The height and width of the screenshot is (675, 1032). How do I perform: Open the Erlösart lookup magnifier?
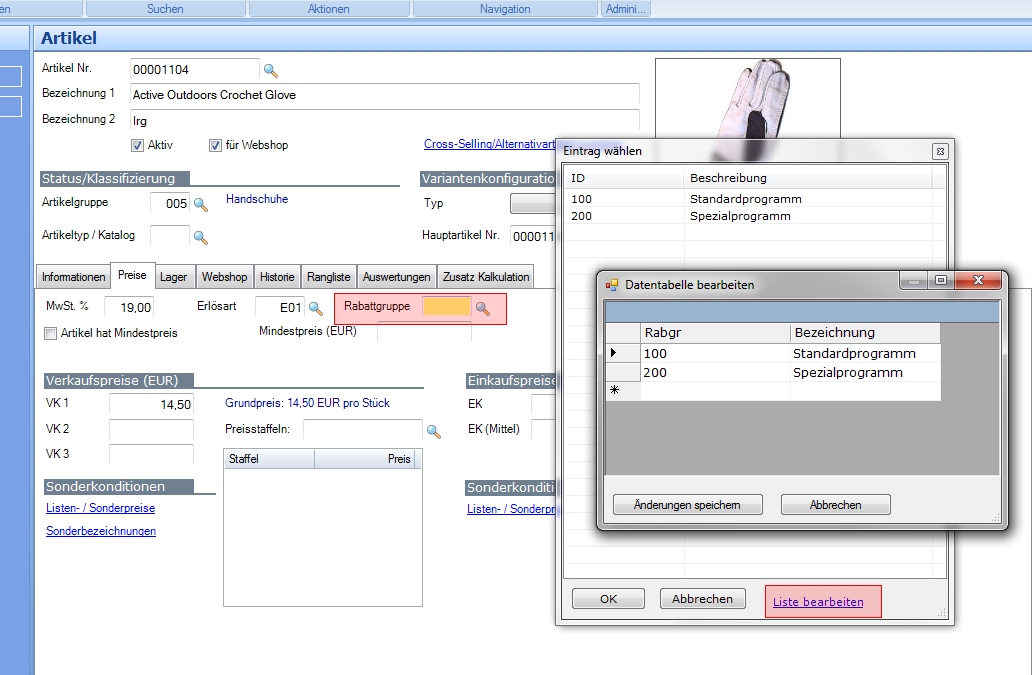[315, 308]
